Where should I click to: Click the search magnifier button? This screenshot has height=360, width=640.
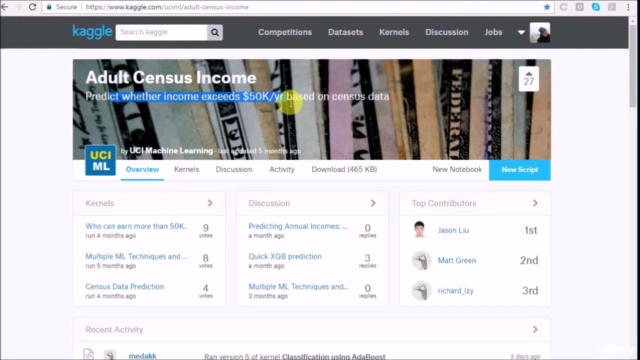coord(215,32)
